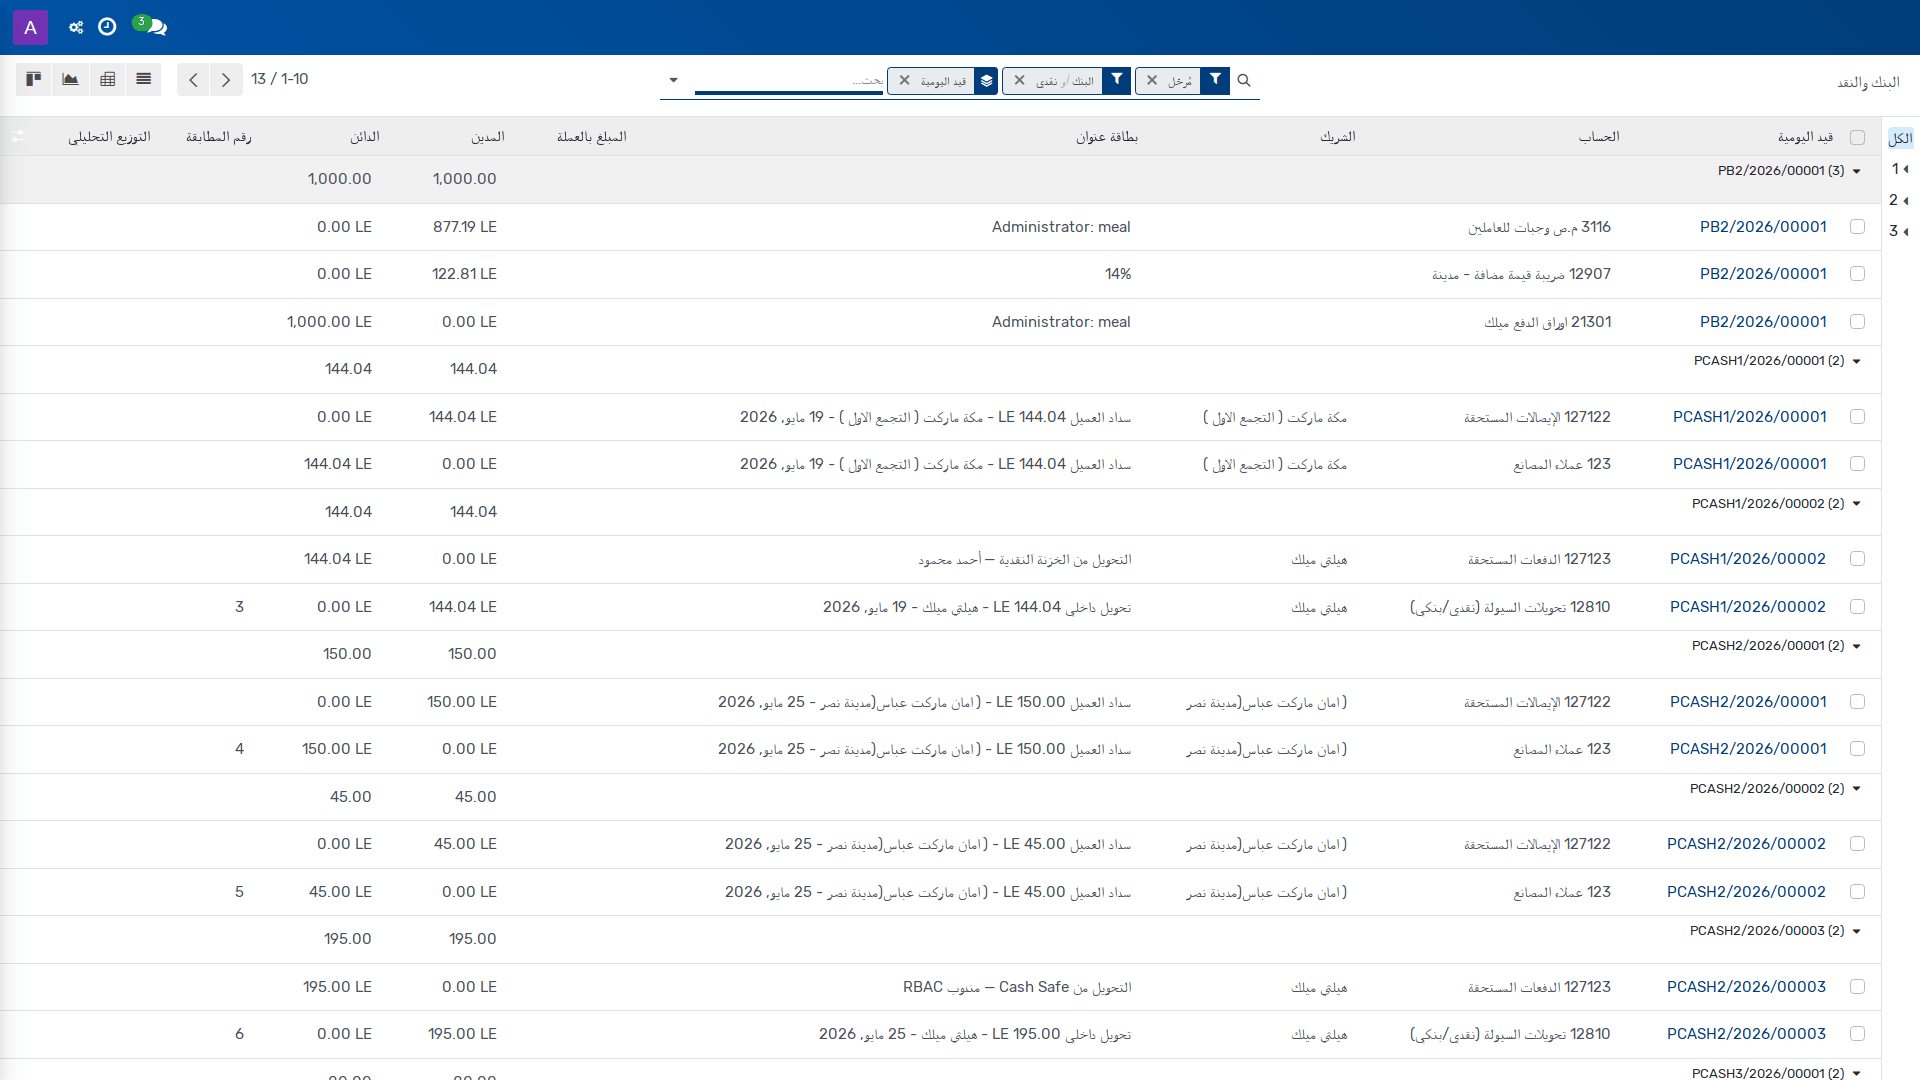Go to previous page of records

(x=193, y=79)
